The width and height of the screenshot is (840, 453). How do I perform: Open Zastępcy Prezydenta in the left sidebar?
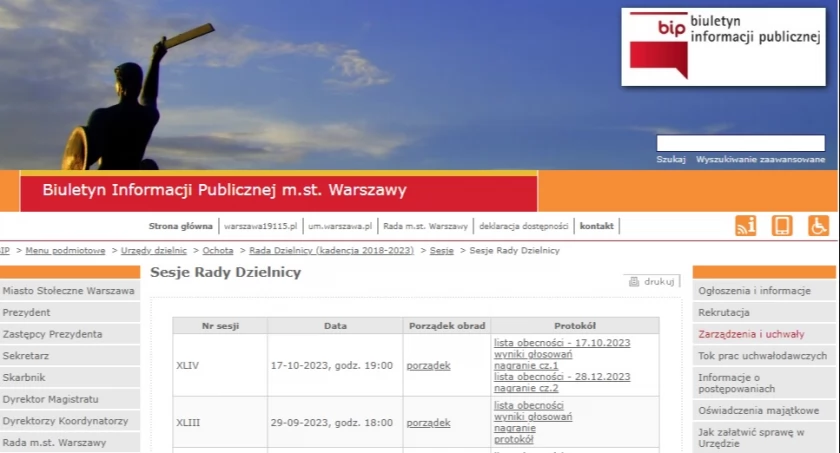[70, 334]
